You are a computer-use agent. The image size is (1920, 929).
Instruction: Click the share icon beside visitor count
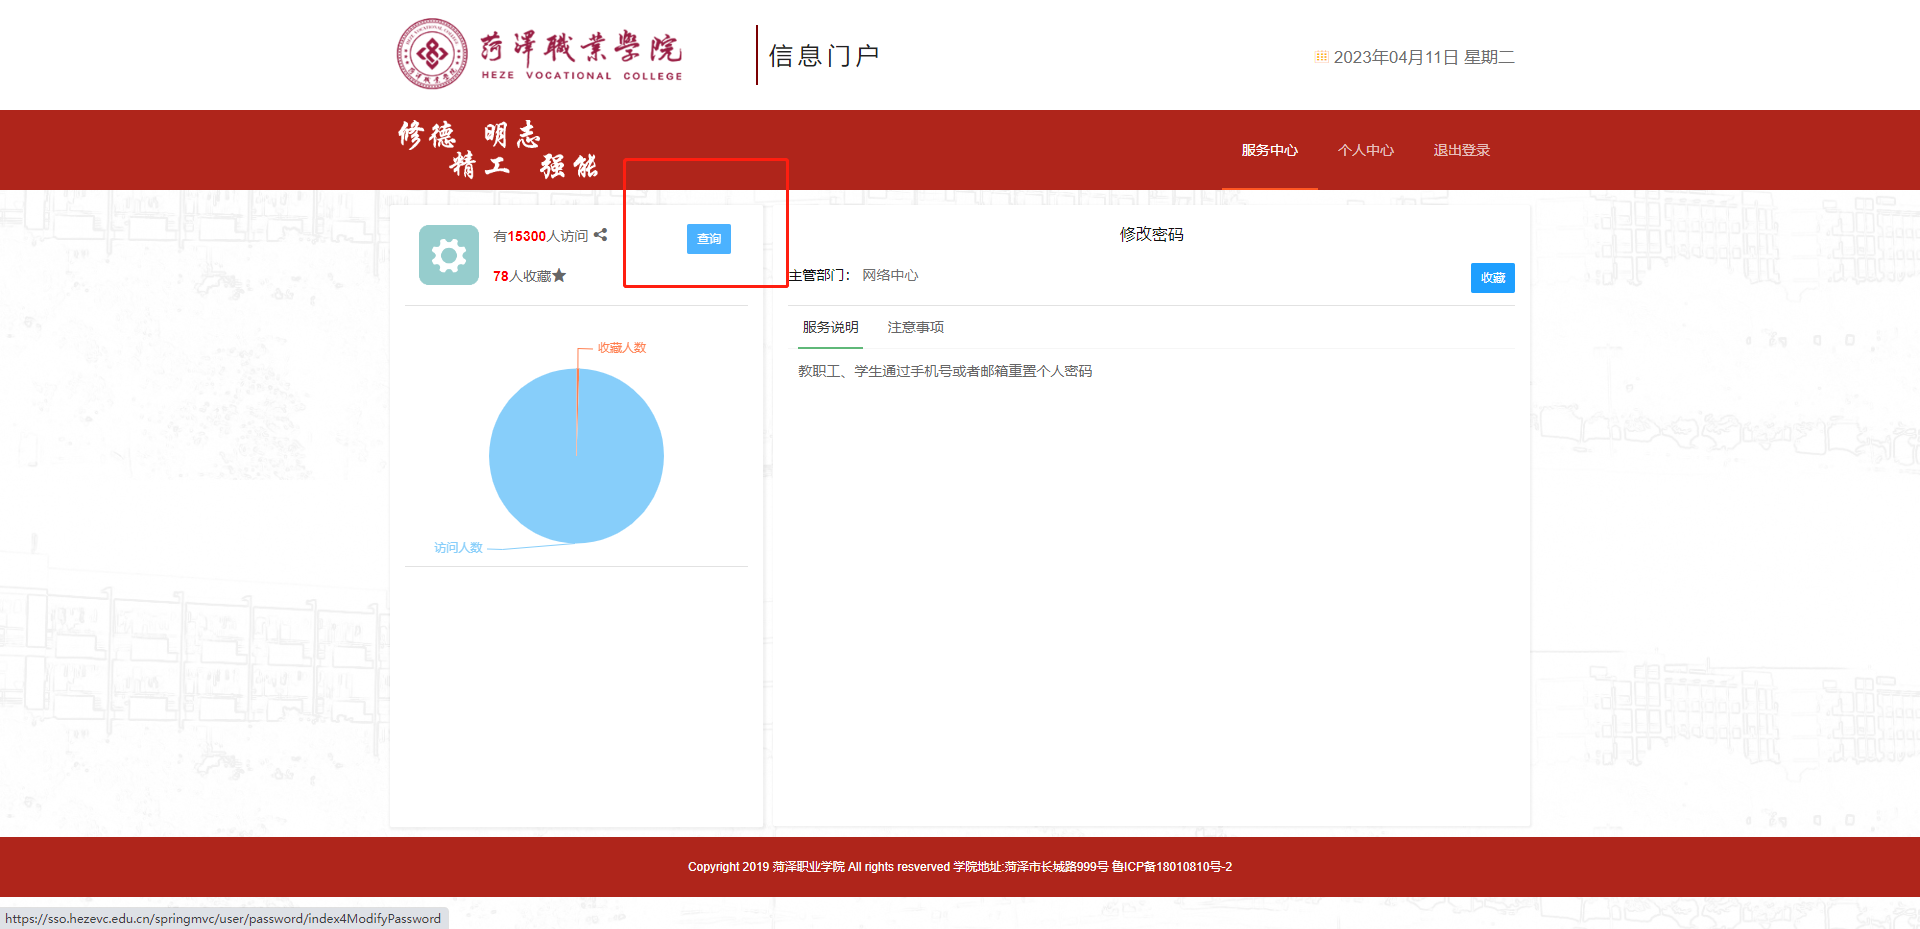pos(600,235)
